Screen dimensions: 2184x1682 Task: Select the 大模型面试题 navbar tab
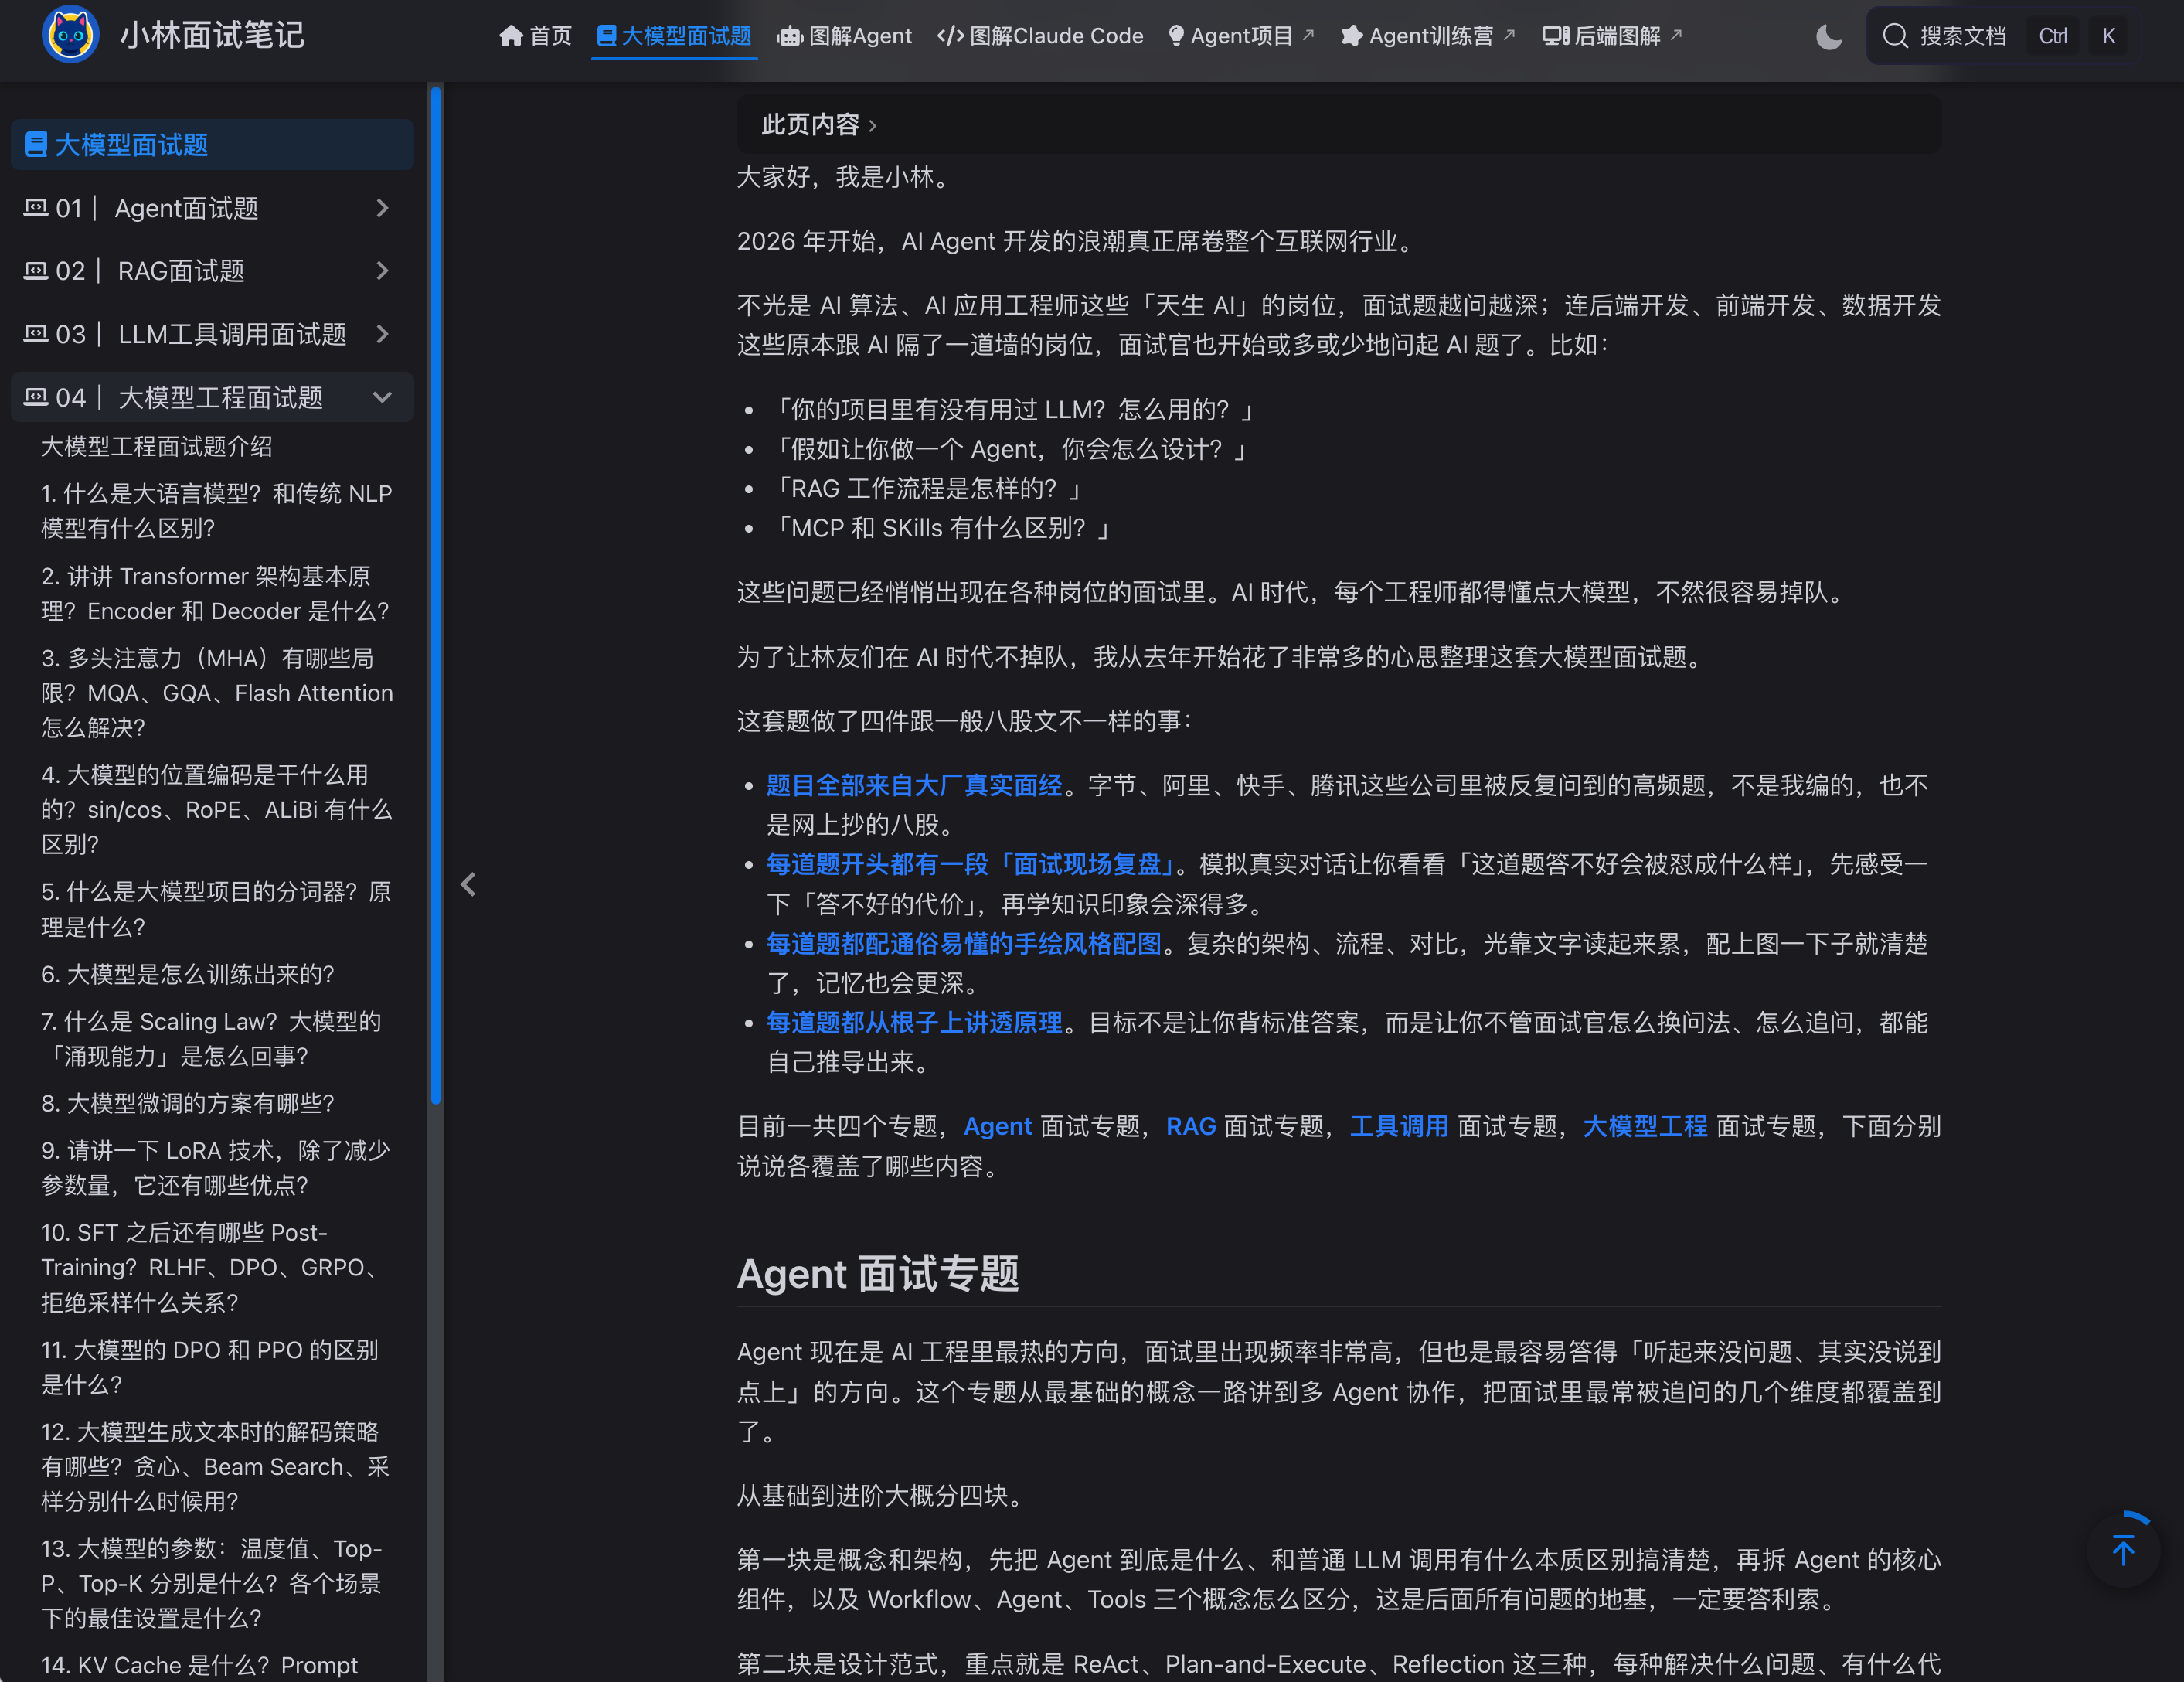coord(674,36)
